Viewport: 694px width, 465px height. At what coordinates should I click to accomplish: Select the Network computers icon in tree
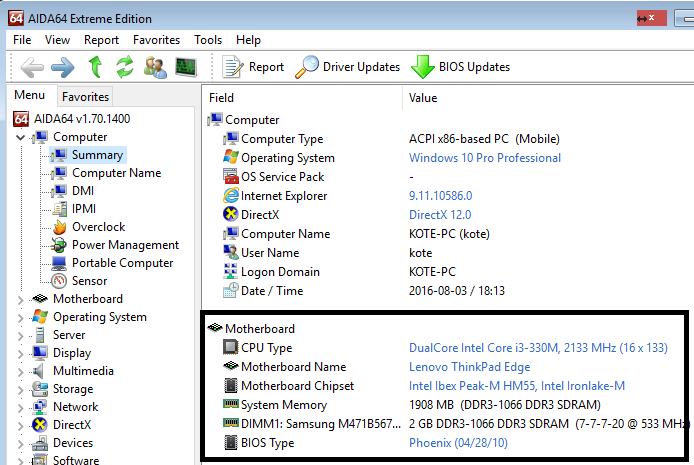pyautogui.click(x=40, y=407)
